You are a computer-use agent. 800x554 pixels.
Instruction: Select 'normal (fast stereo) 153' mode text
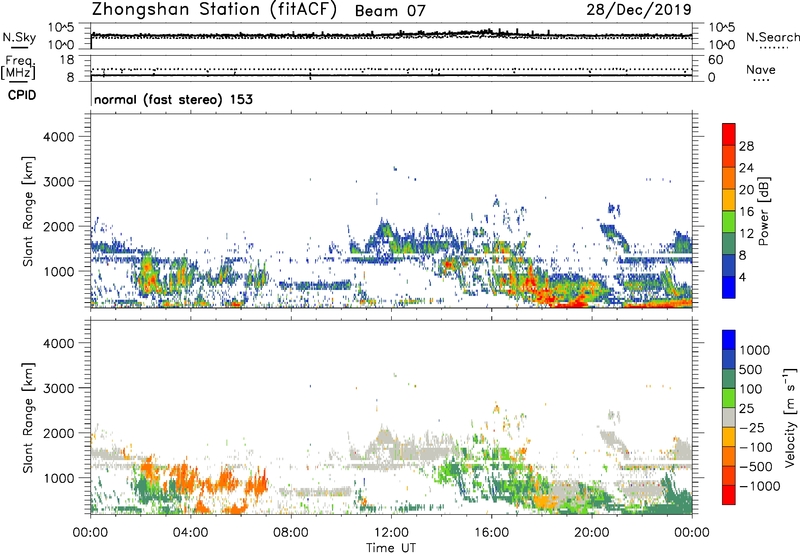[173, 99]
